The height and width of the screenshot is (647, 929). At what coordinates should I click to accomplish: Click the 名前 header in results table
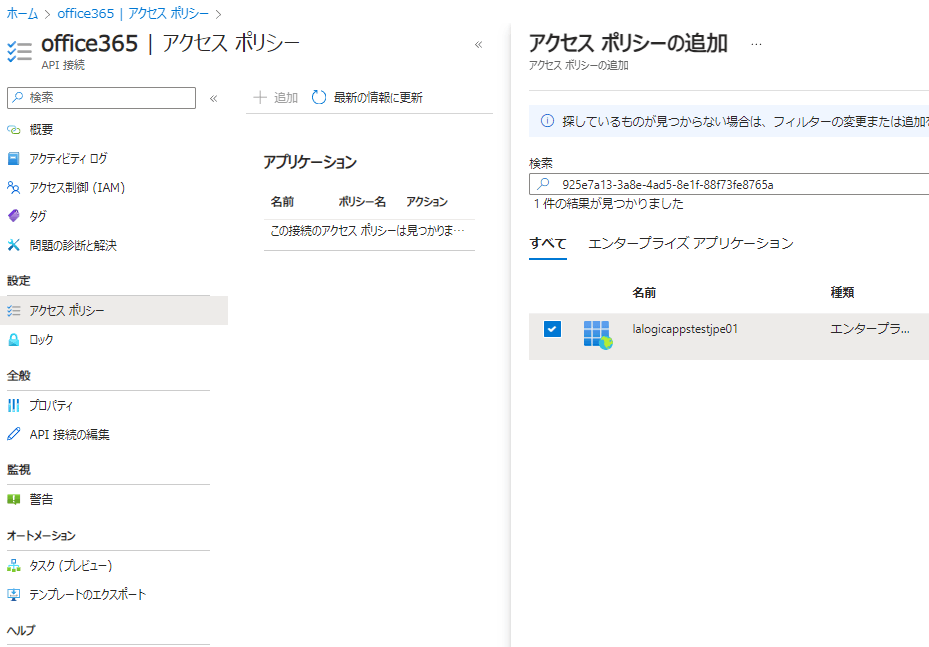point(644,293)
